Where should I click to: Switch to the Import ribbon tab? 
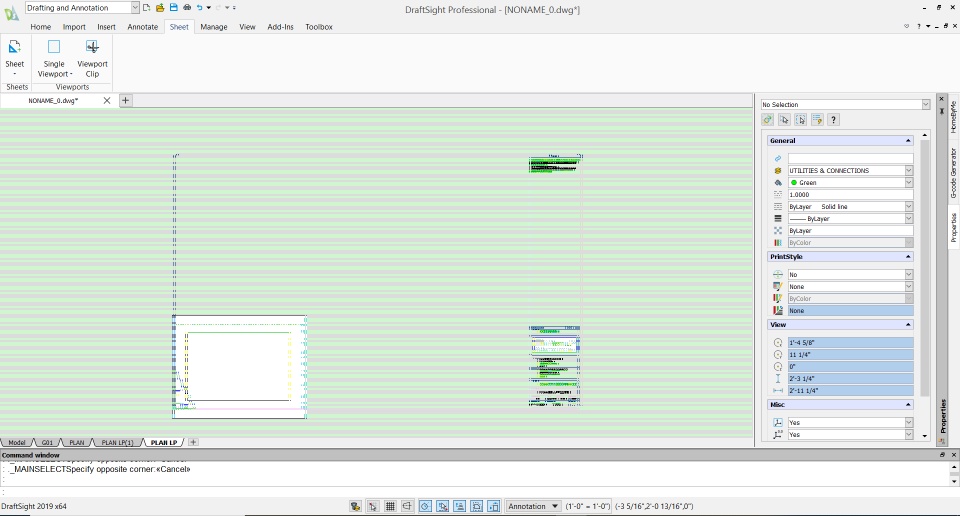click(x=74, y=27)
